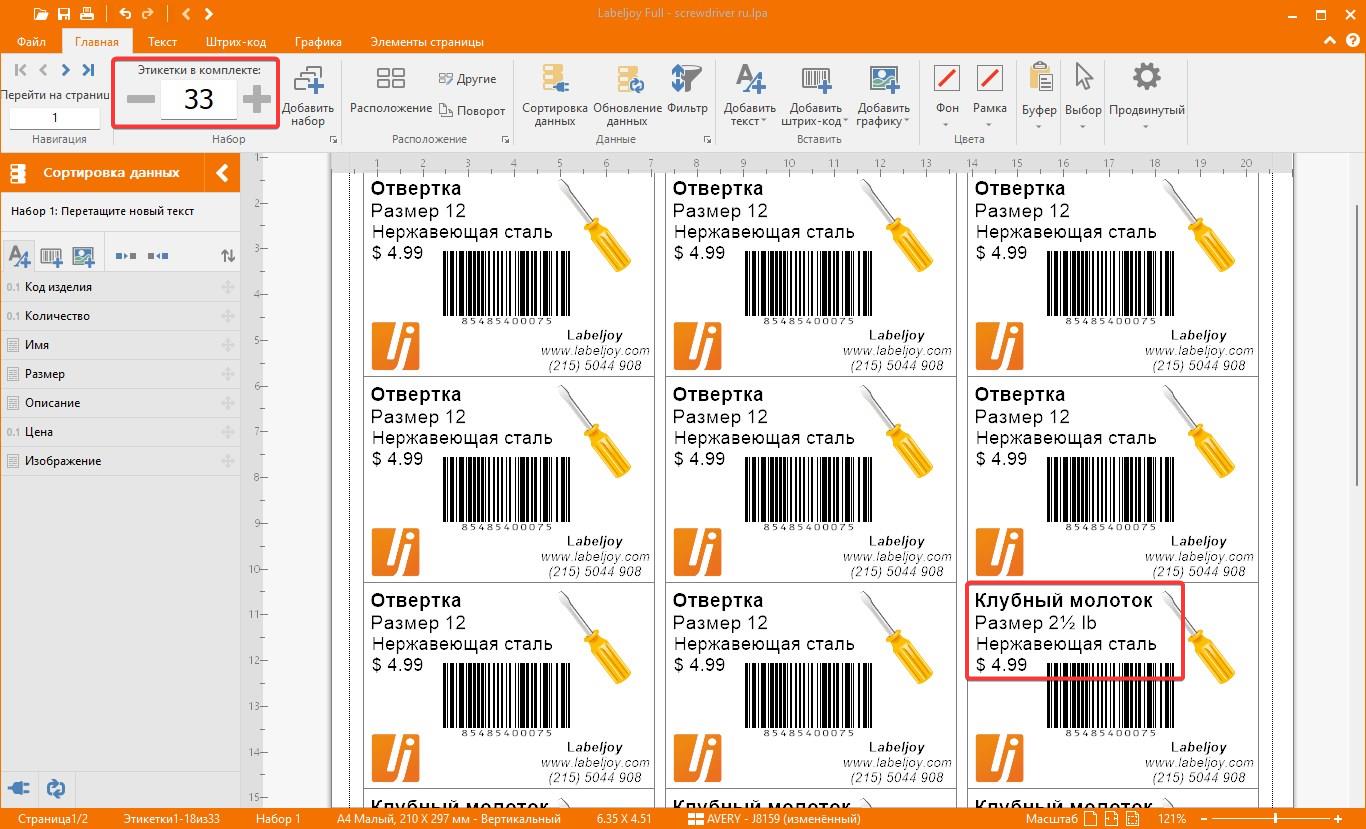Undo the last action
This screenshot has height=829, width=1366.
(125, 14)
